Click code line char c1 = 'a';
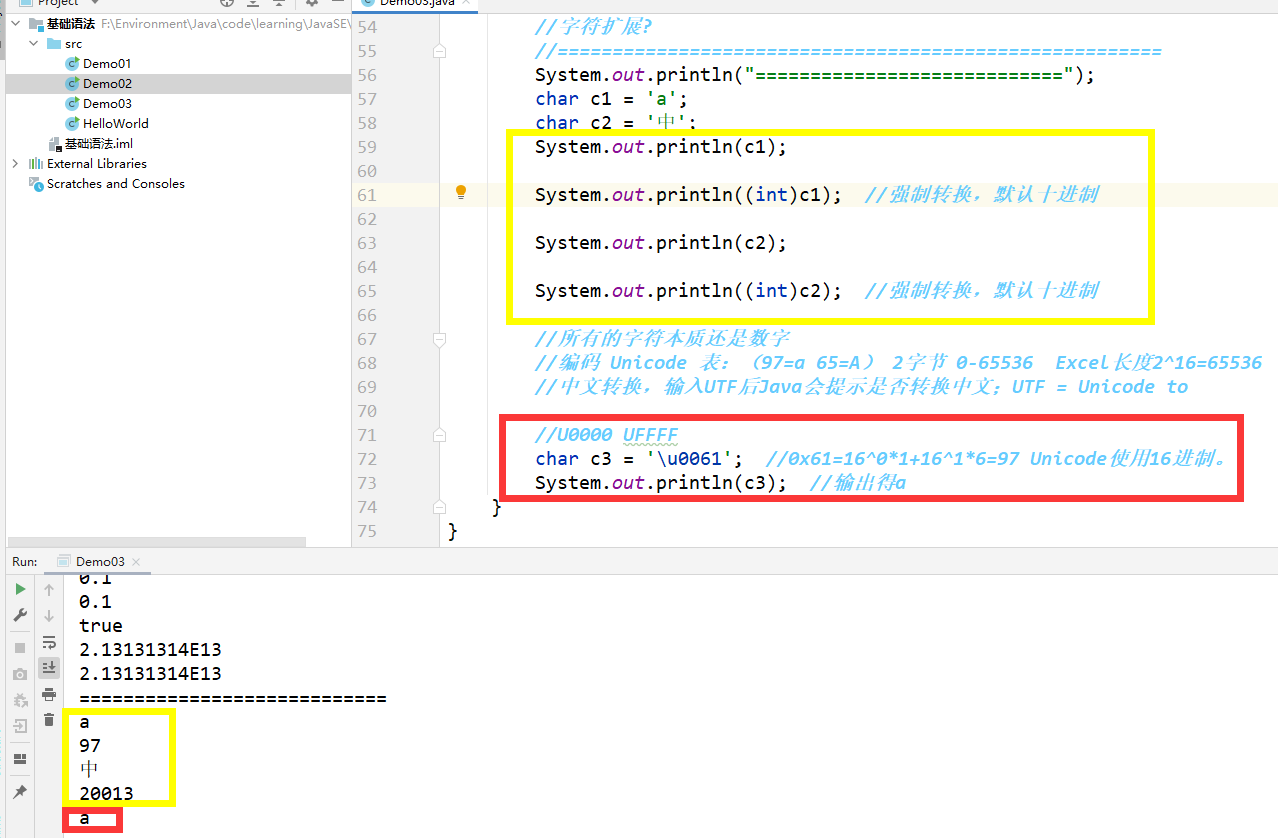The width and height of the screenshot is (1278, 838). click(x=612, y=99)
